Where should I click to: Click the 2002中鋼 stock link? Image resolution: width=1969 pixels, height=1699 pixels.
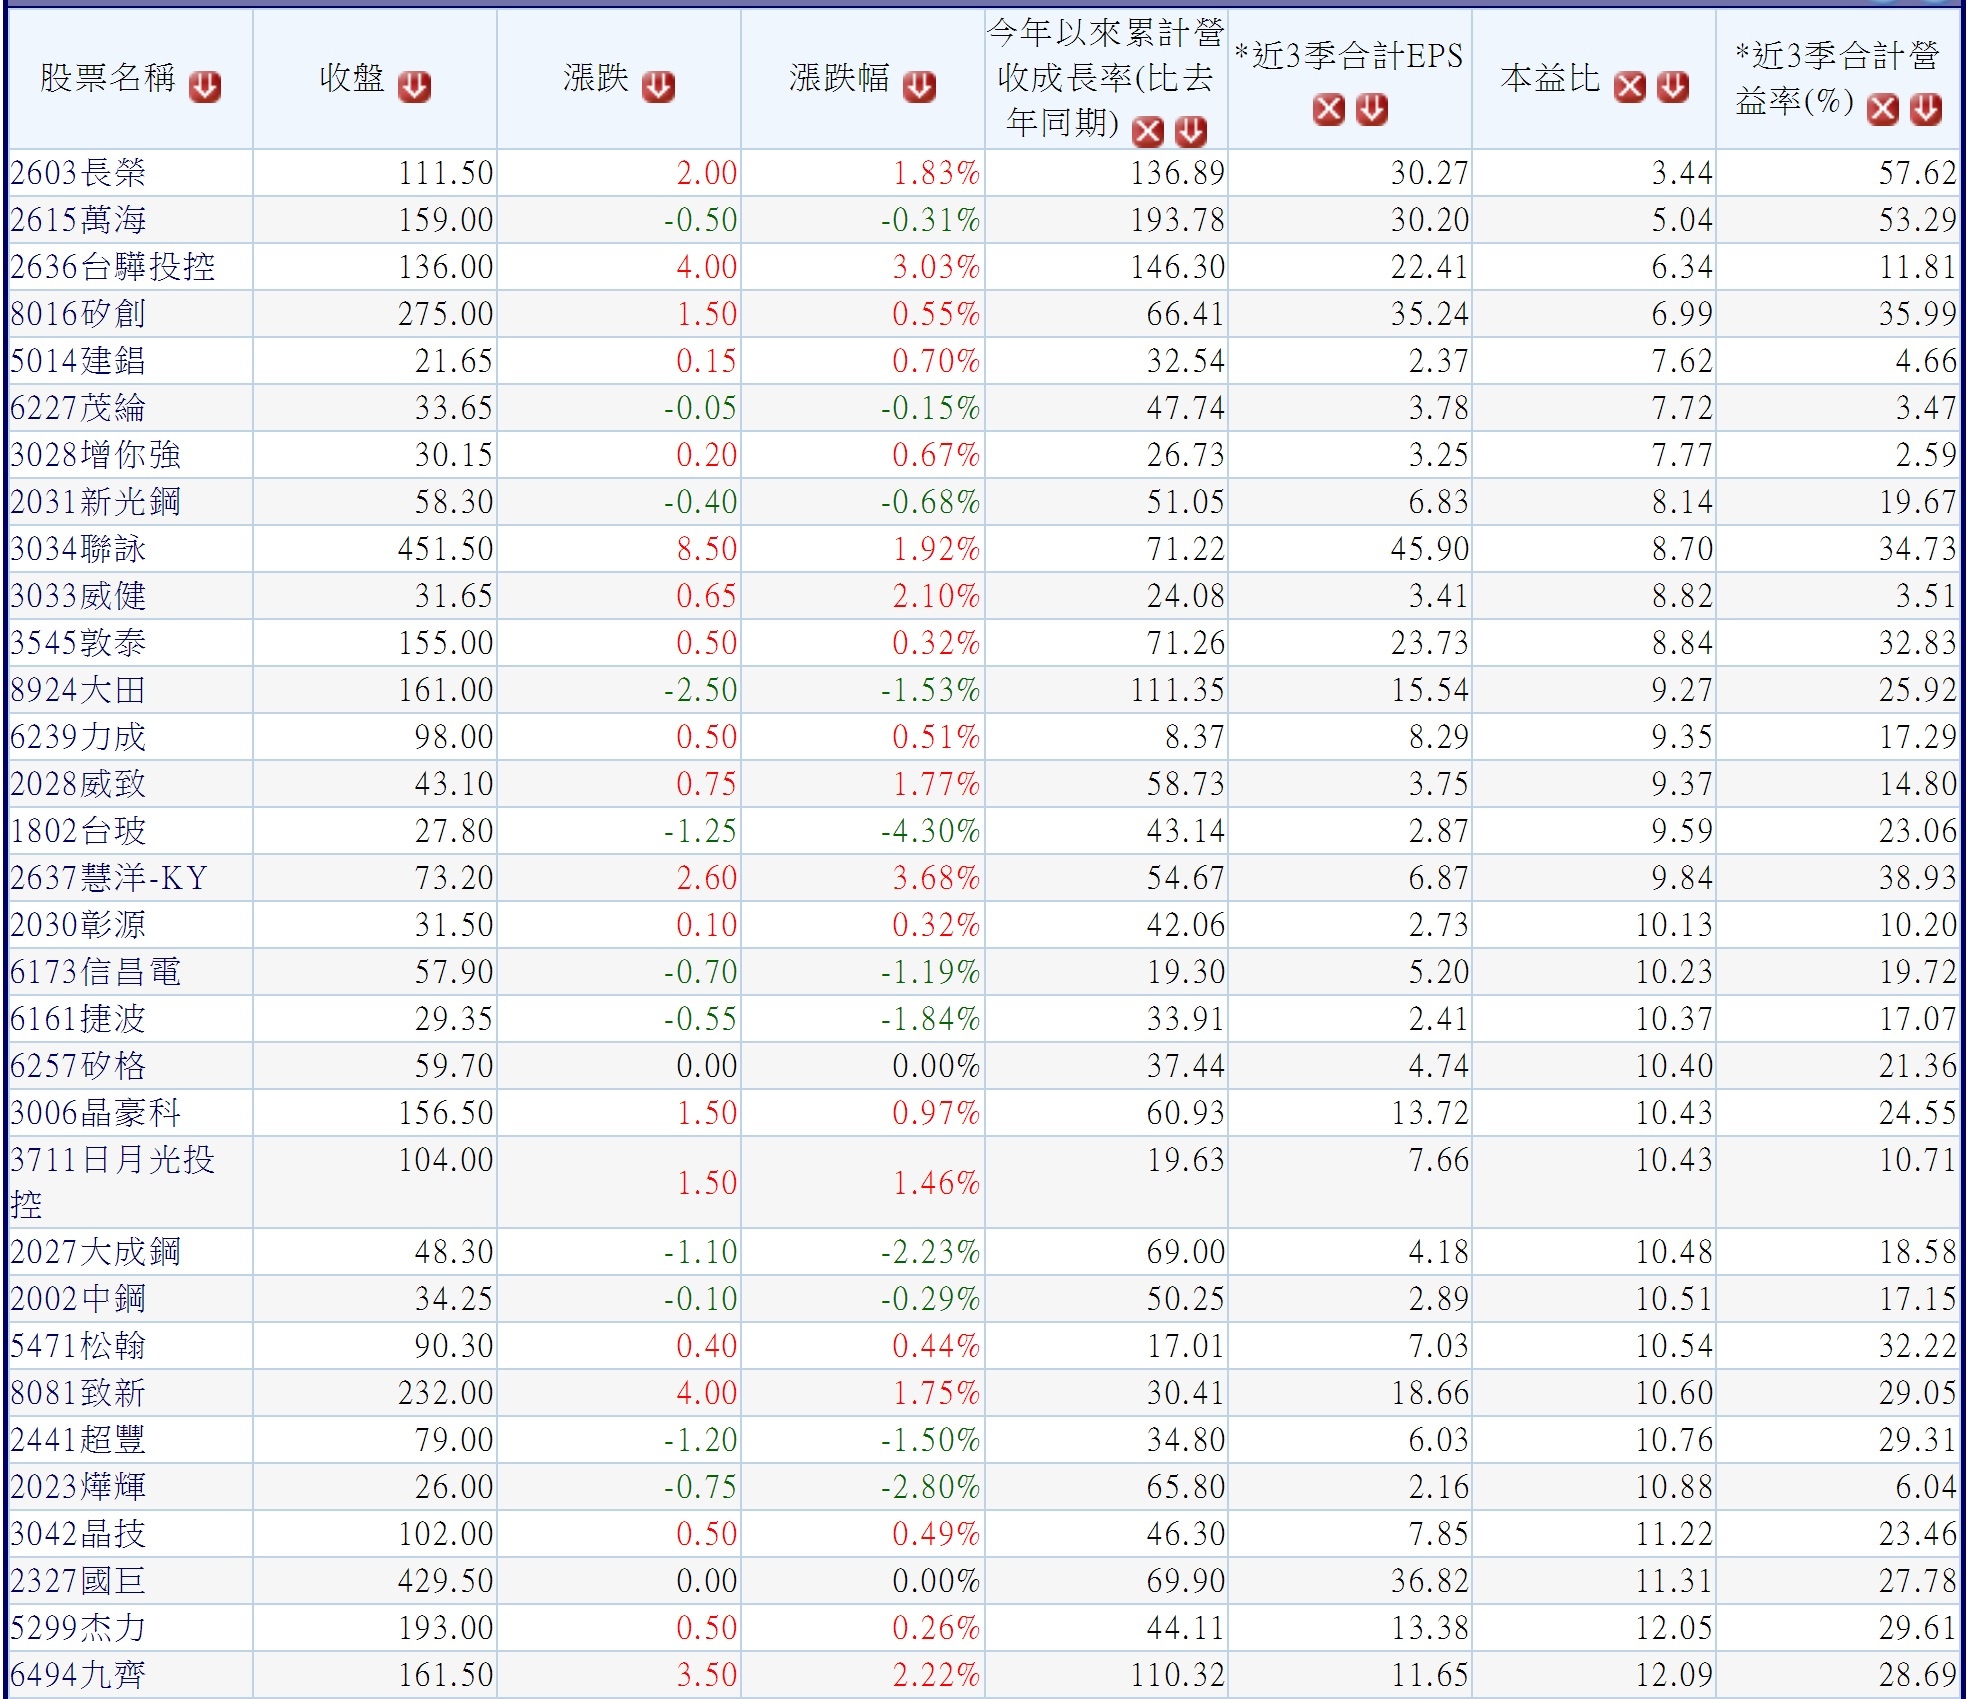click(x=78, y=1299)
